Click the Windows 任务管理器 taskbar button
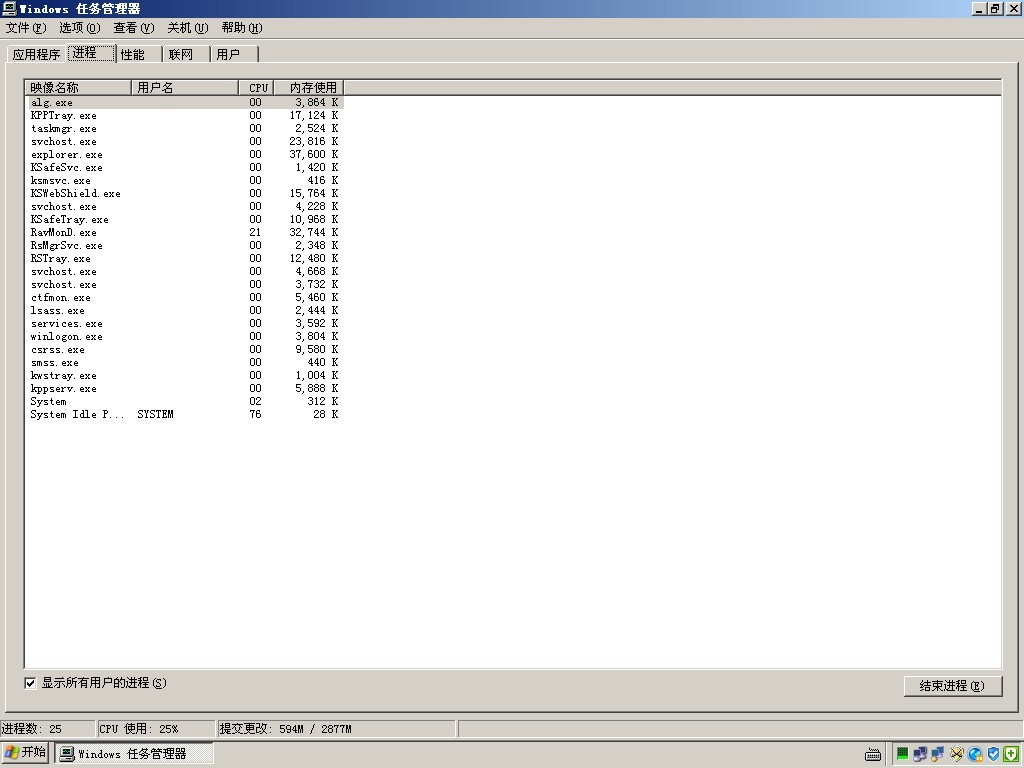The width and height of the screenshot is (1024, 768). 134,754
